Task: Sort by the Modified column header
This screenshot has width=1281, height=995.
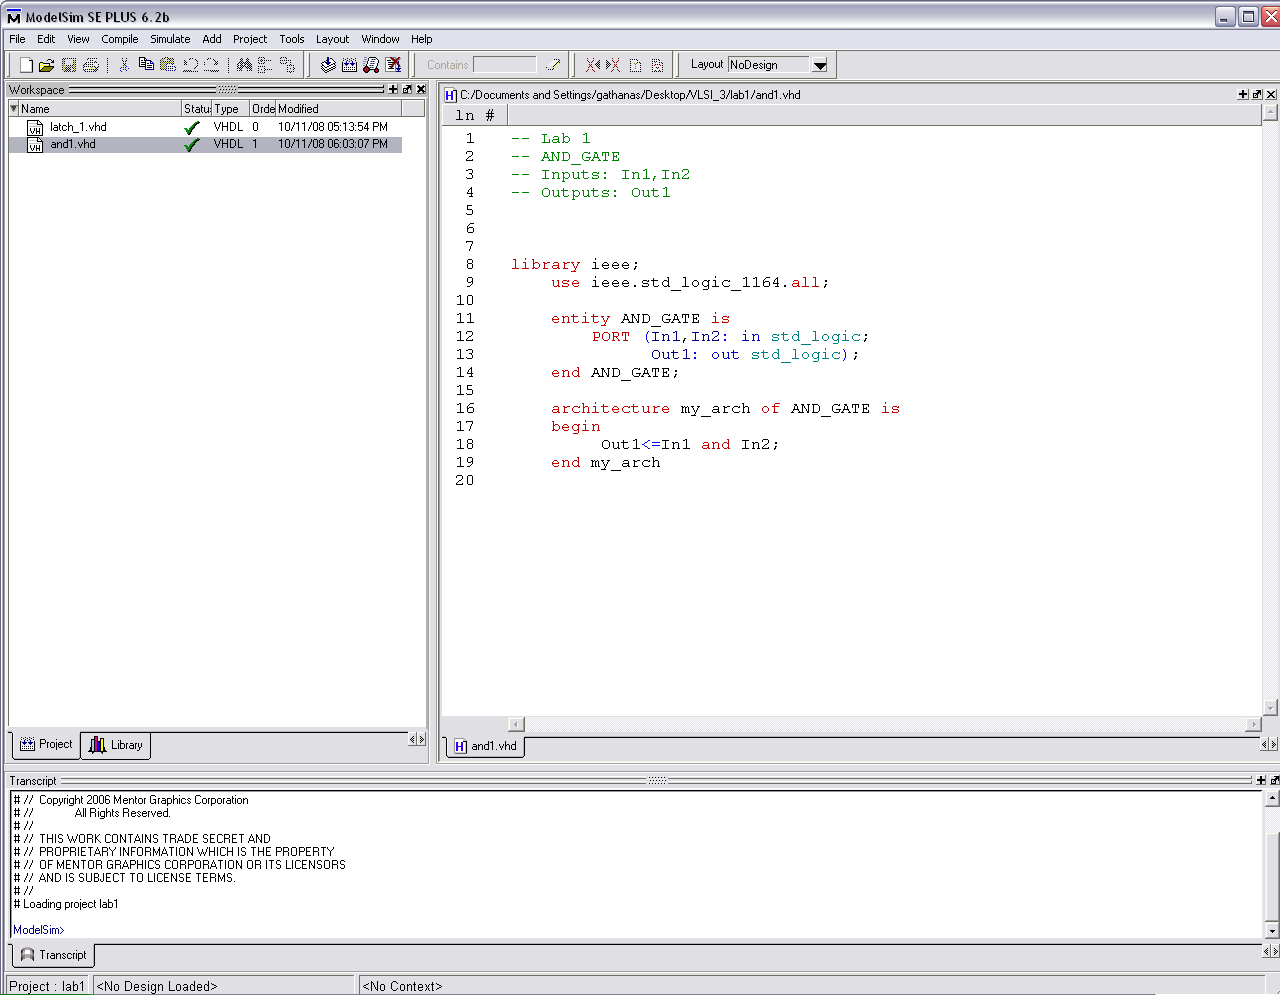Action: (338, 108)
